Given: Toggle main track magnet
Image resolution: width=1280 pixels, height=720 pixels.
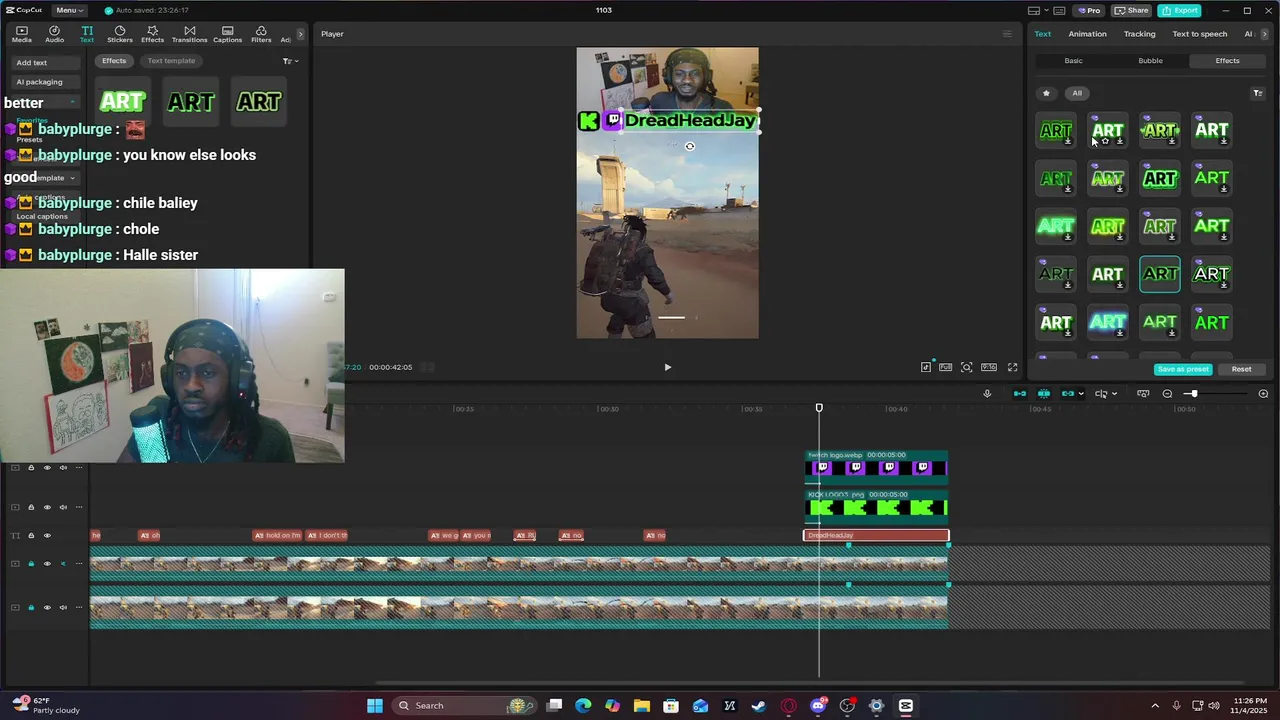Looking at the screenshot, I should 1020,394.
